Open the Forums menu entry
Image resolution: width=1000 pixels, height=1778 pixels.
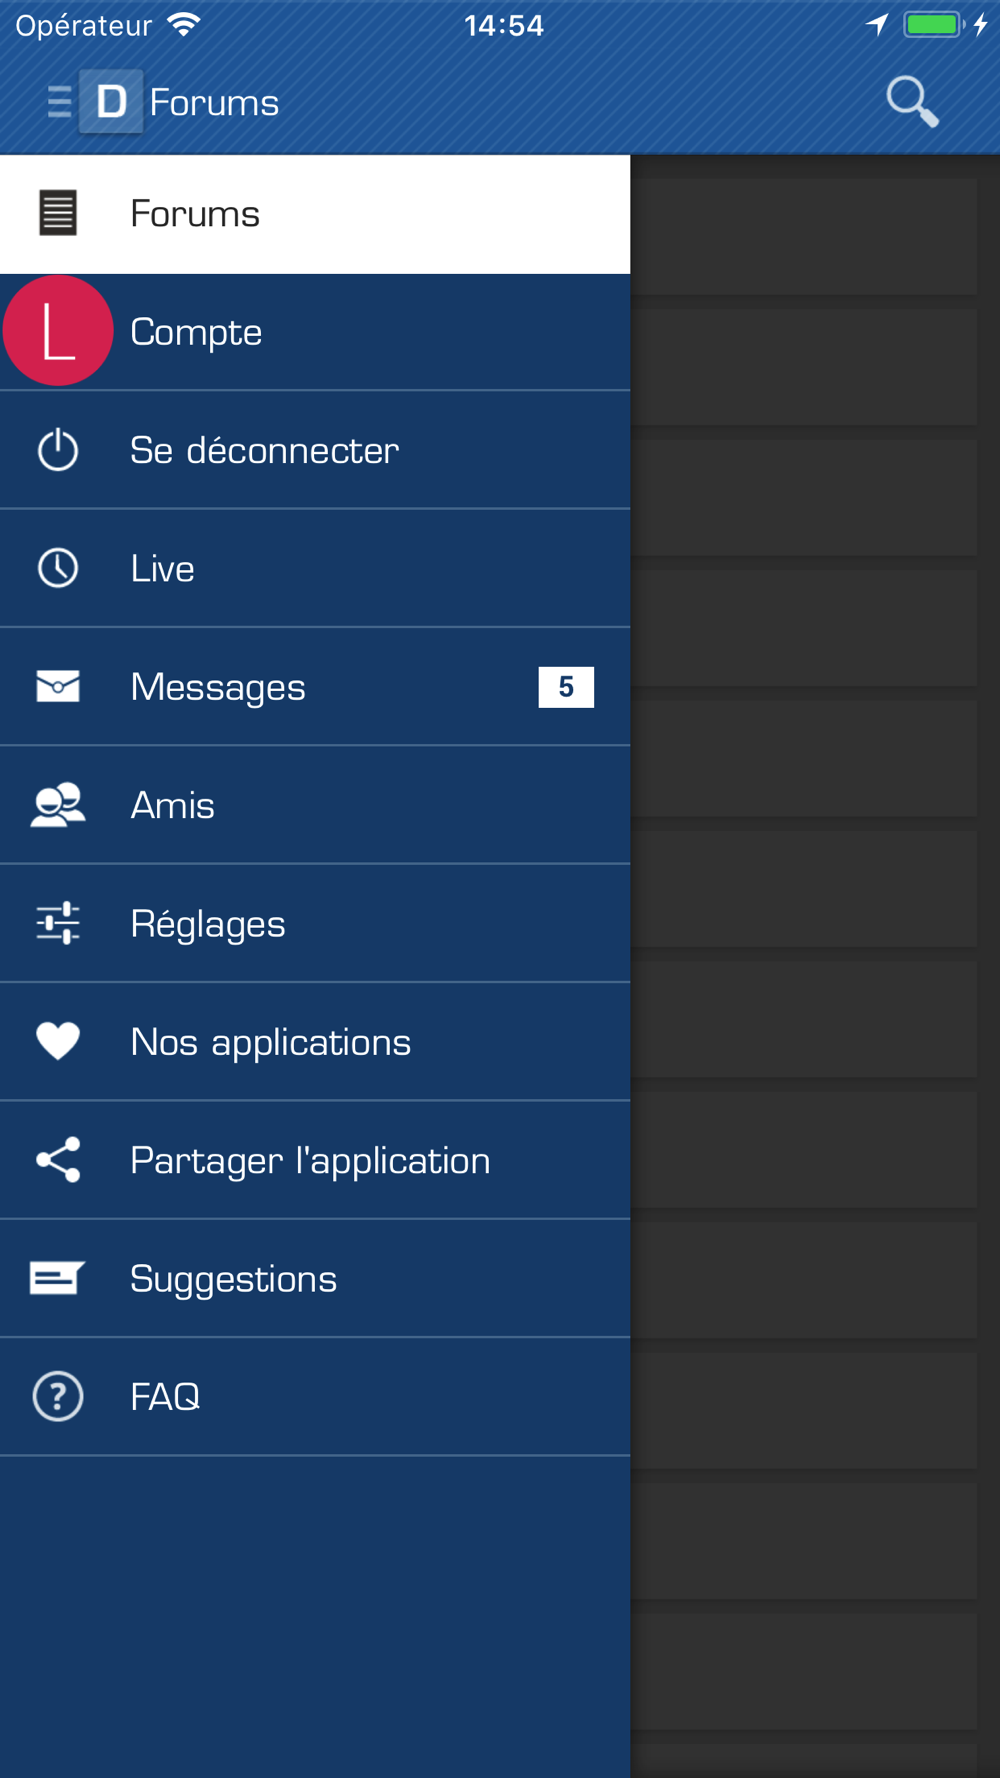tap(315, 214)
